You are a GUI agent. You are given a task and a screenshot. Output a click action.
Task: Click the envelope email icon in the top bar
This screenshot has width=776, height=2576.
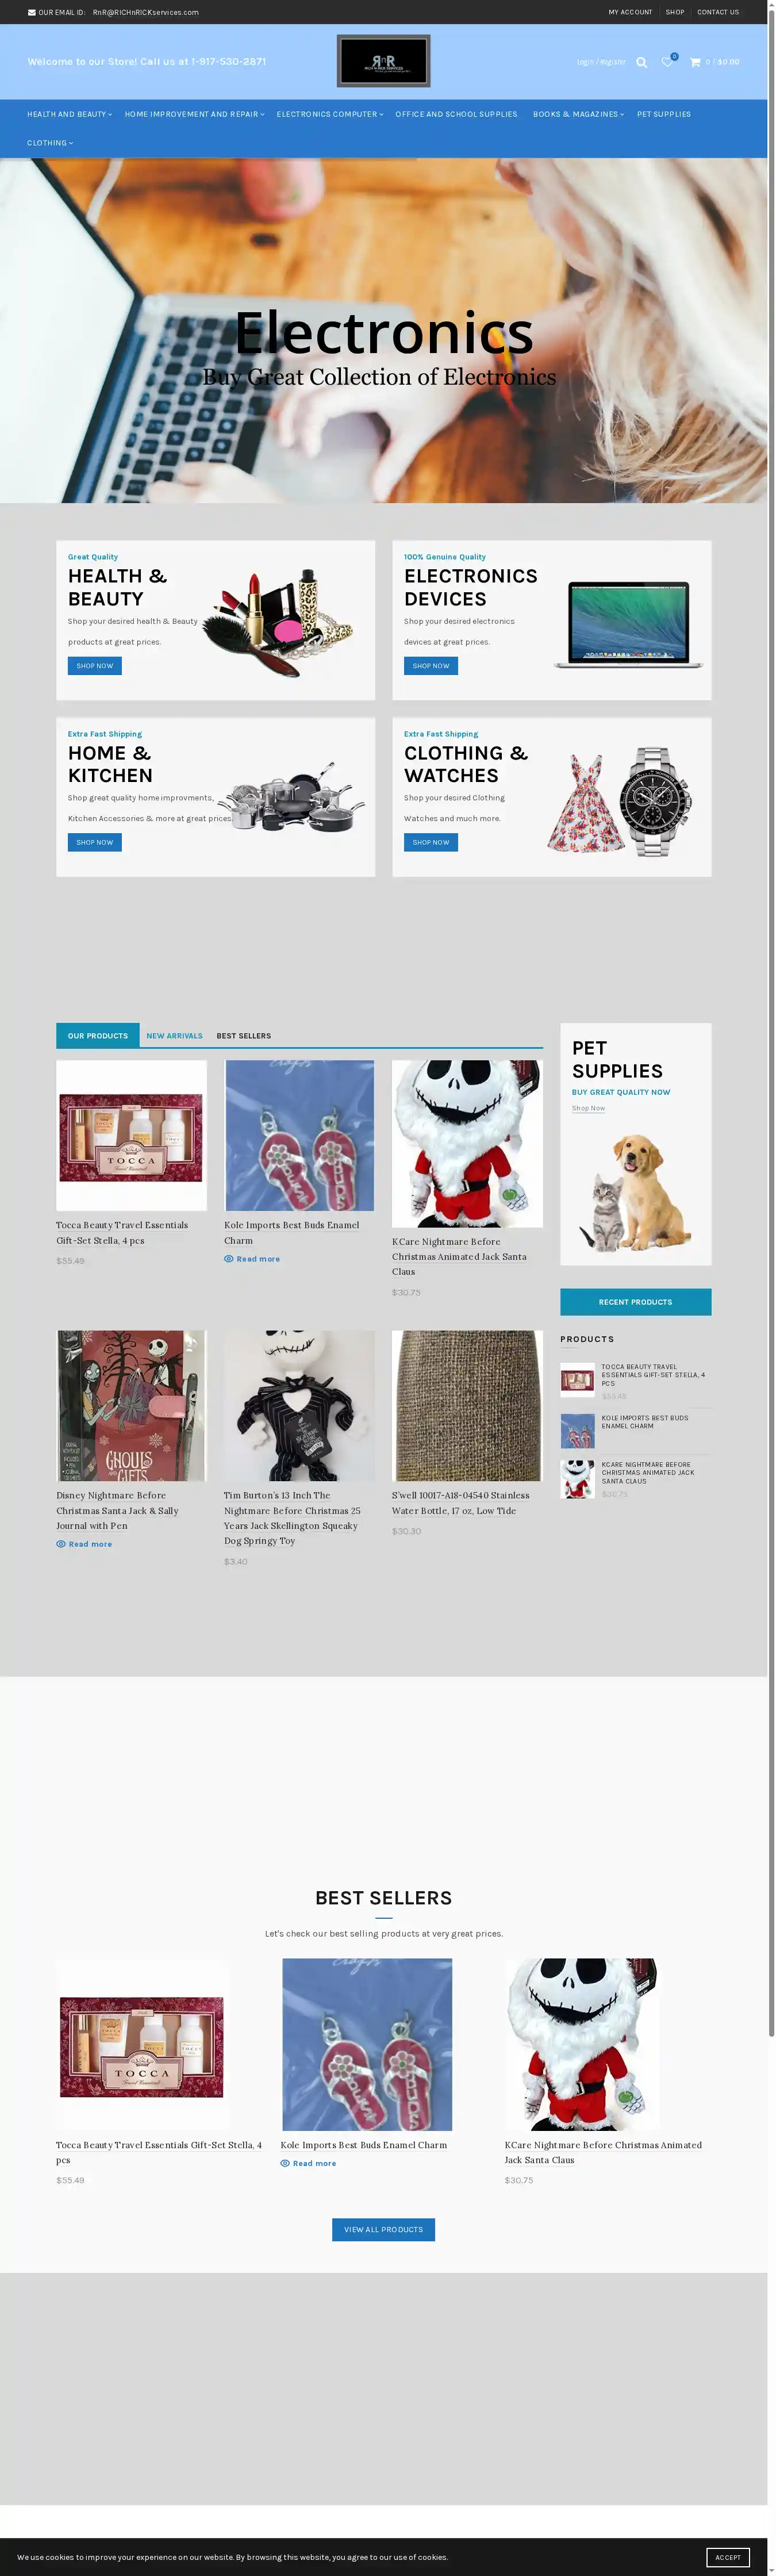[x=31, y=13]
